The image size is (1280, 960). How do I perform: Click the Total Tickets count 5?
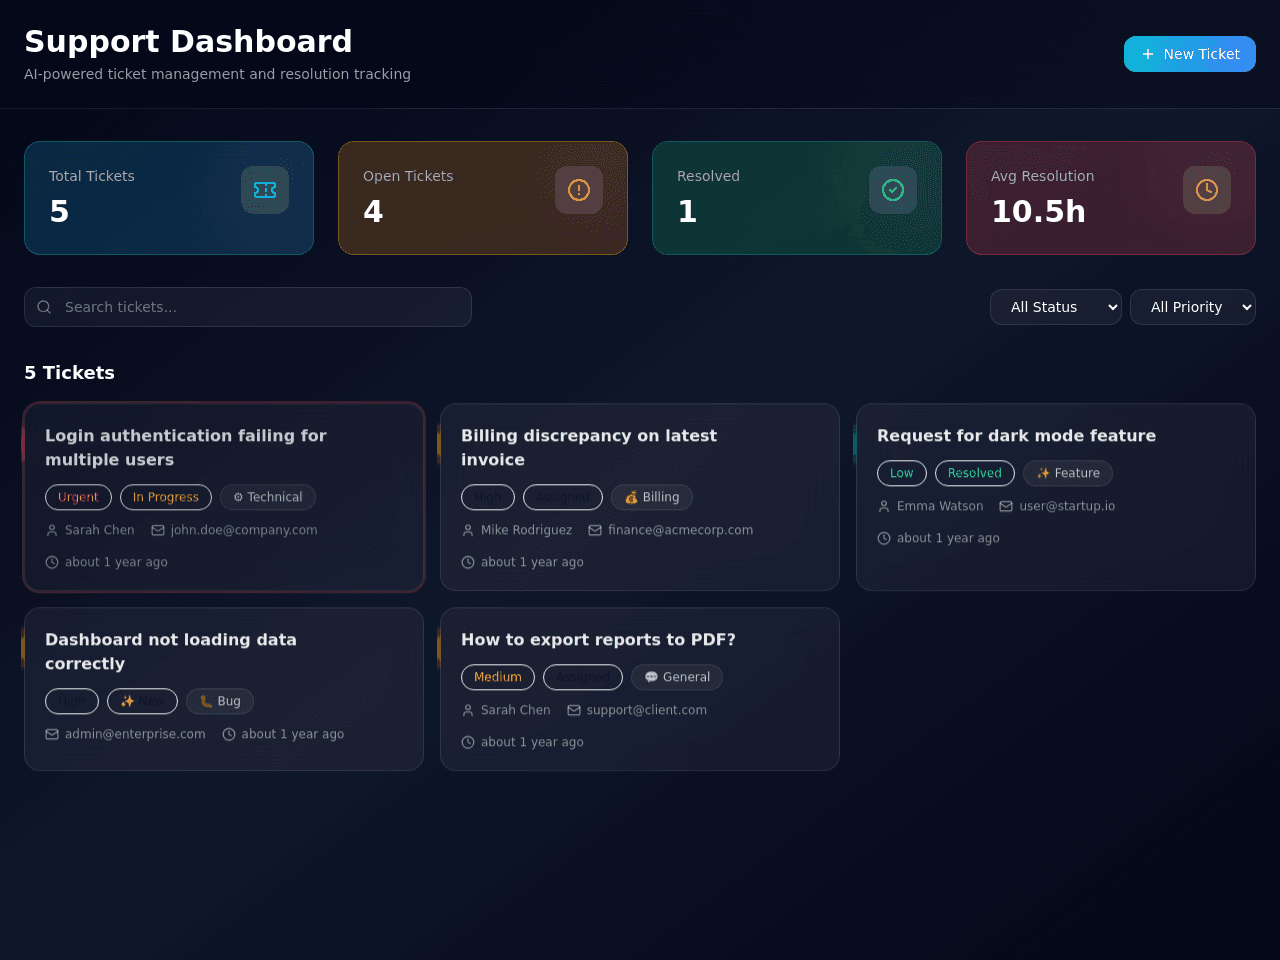click(59, 212)
